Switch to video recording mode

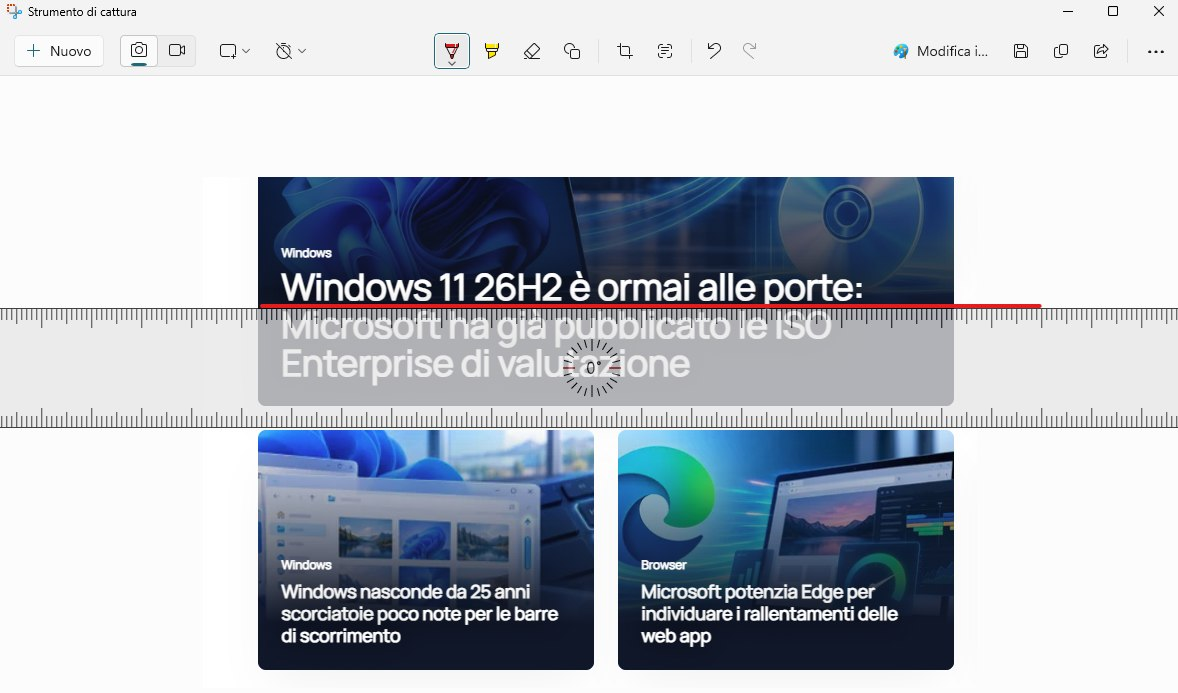coord(177,51)
